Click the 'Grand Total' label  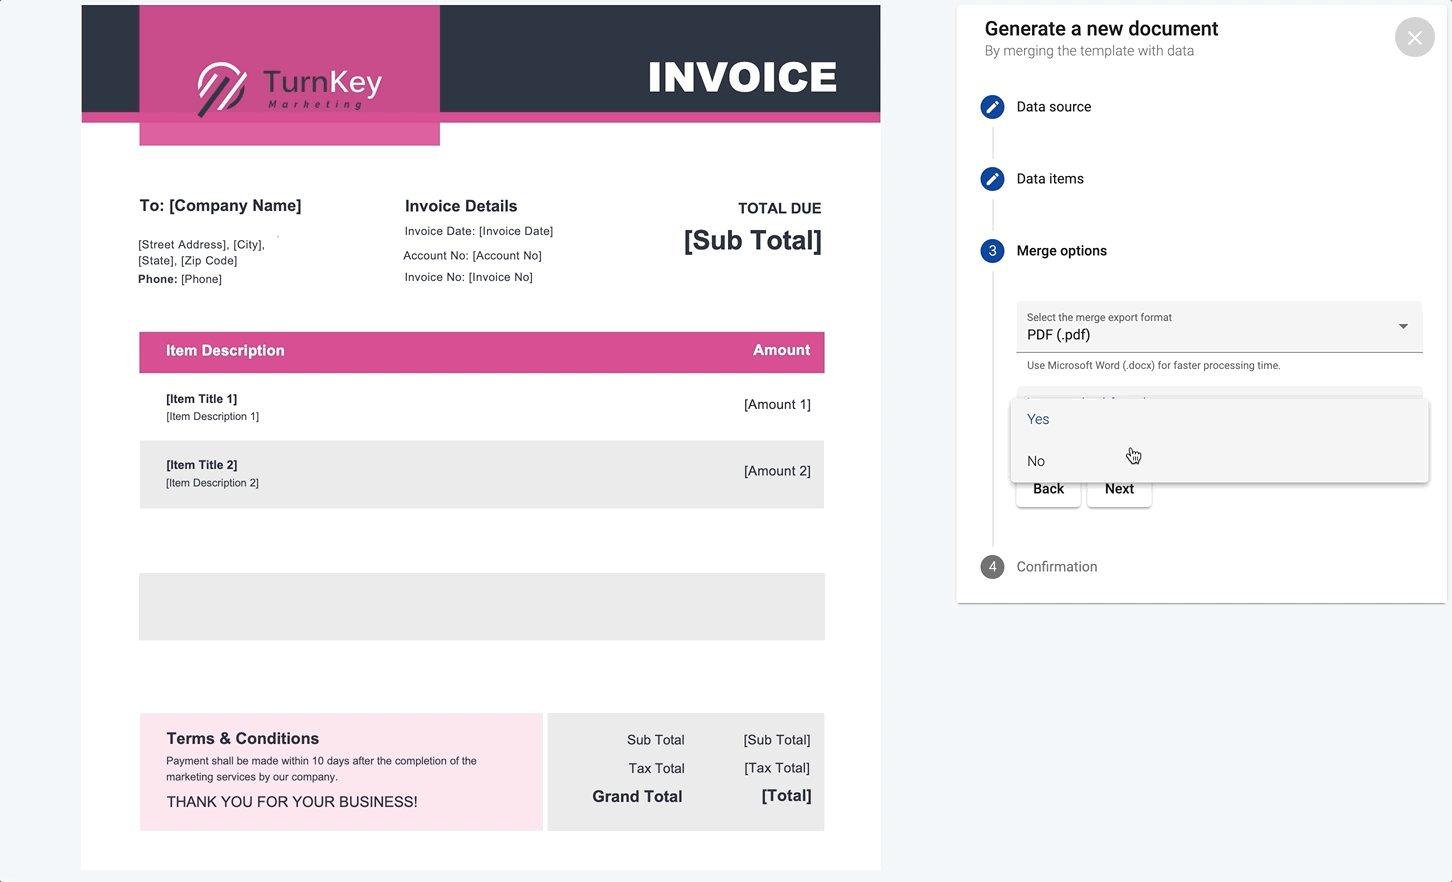click(637, 797)
